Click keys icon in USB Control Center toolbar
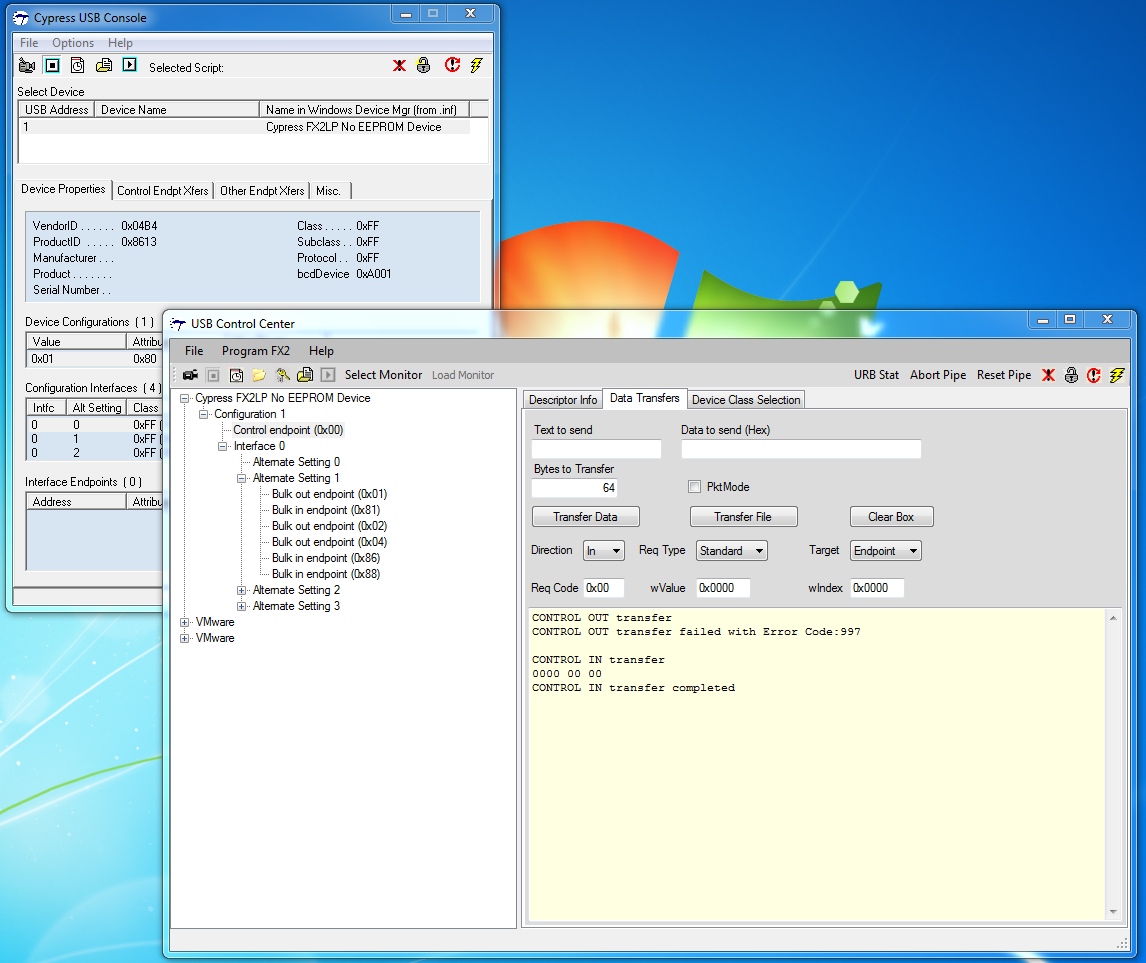Image resolution: width=1146 pixels, height=963 pixels. click(x=282, y=375)
